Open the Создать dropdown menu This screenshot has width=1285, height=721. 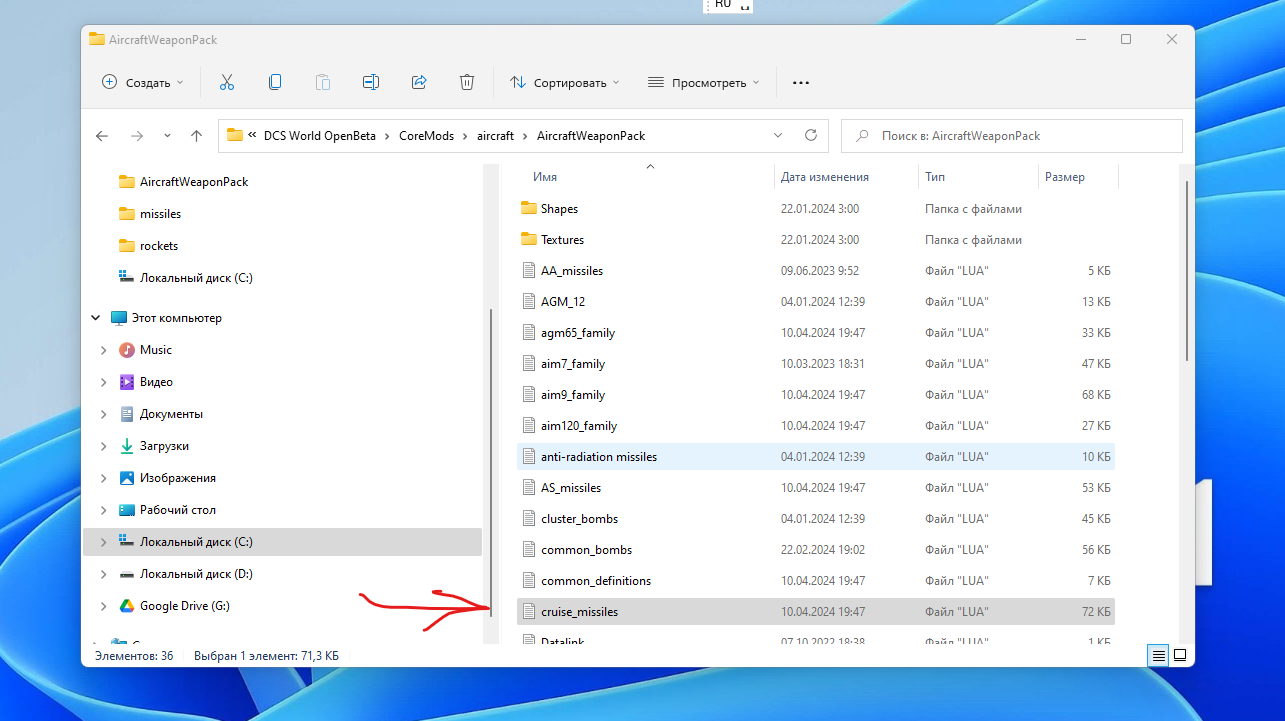click(x=143, y=82)
